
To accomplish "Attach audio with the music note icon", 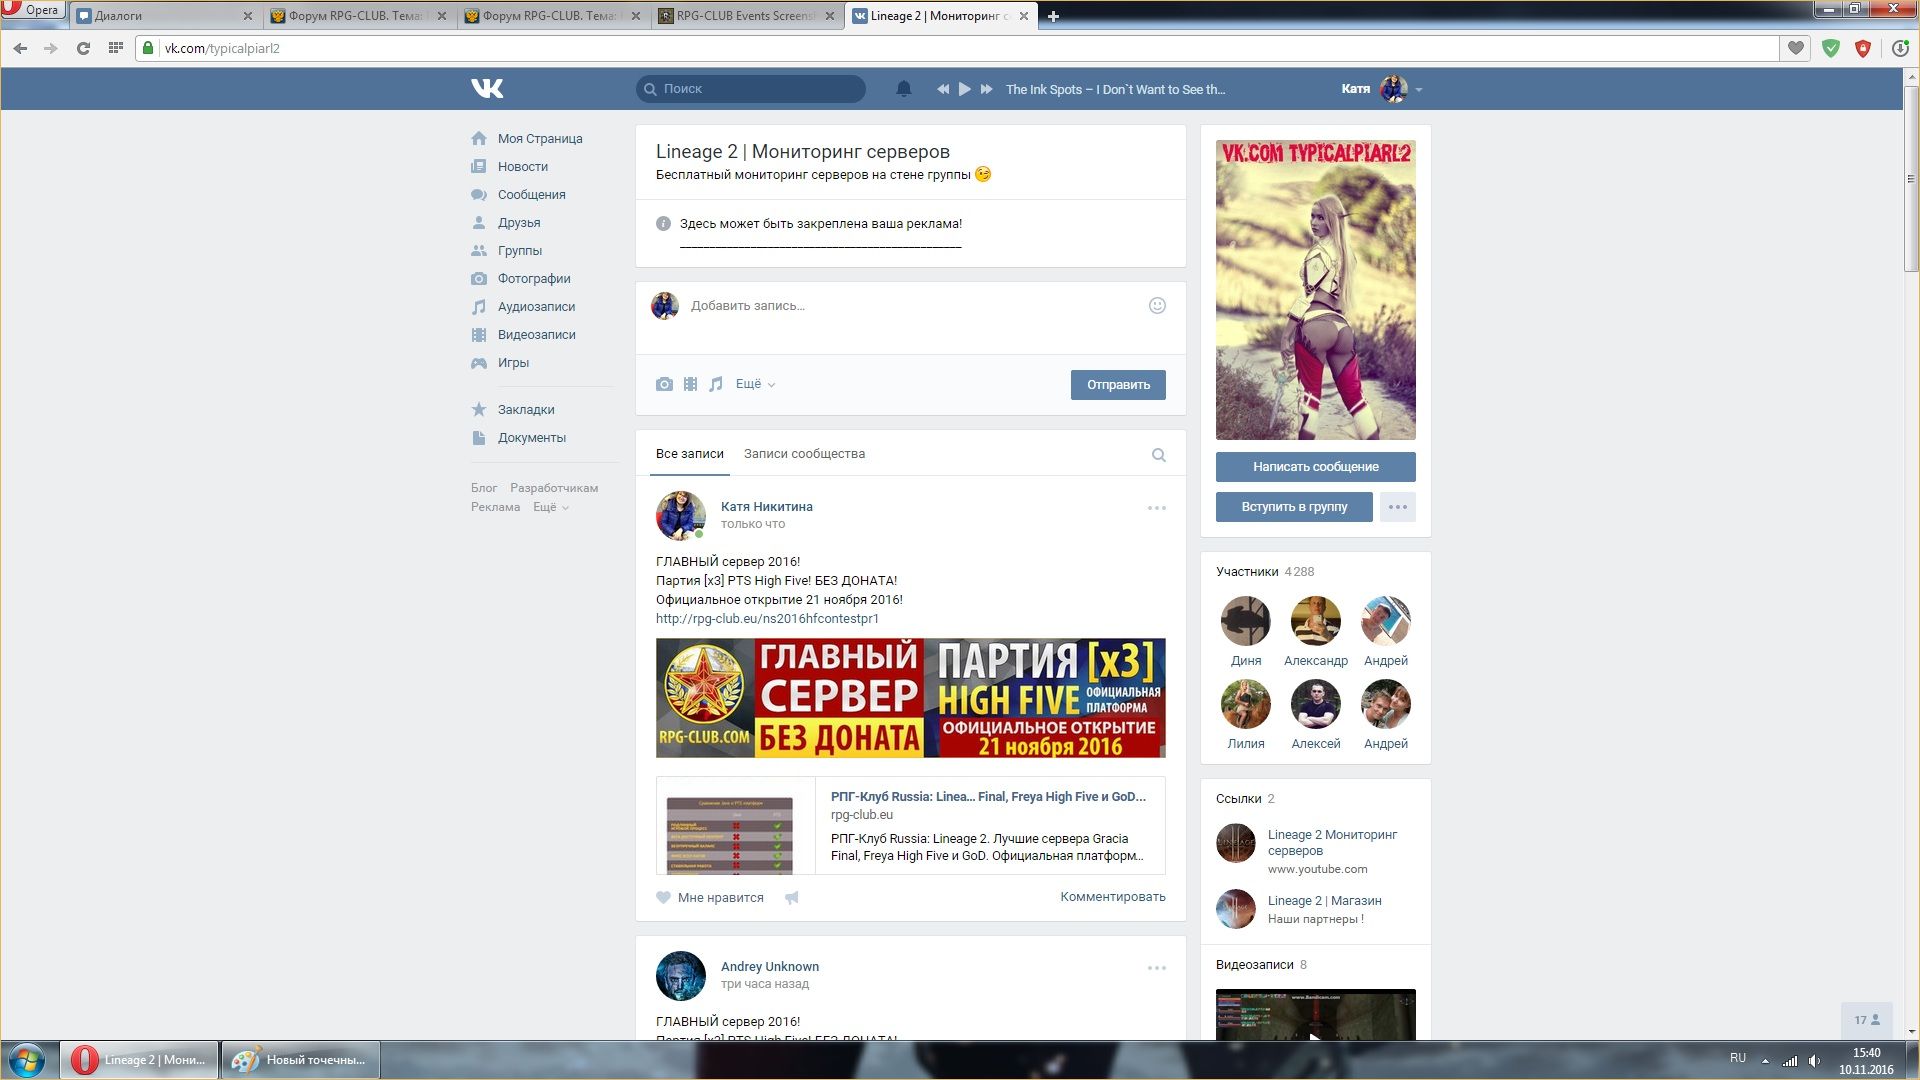I will (716, 384).
